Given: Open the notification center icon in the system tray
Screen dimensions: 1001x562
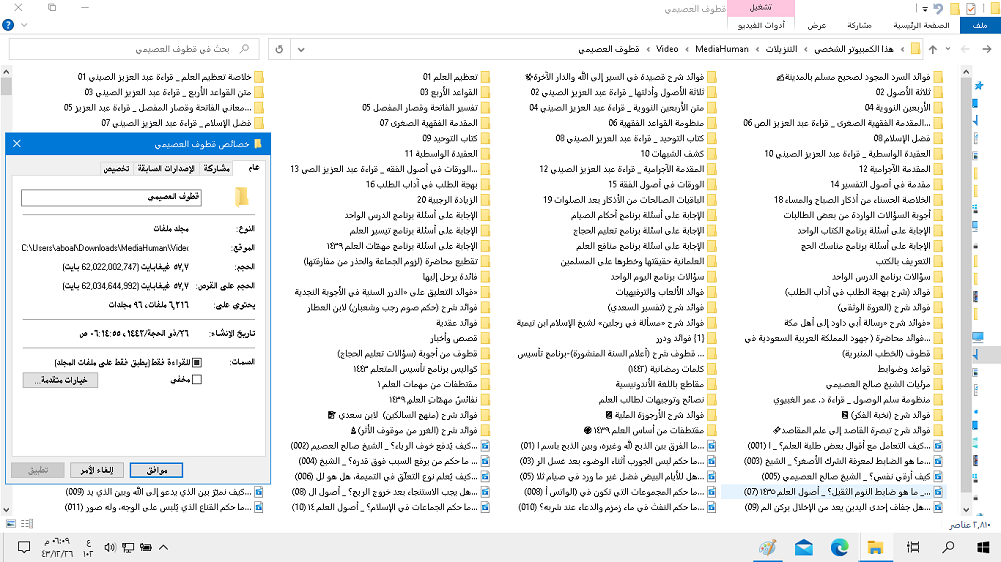Looking at the screenshot, I should point(21,547).
